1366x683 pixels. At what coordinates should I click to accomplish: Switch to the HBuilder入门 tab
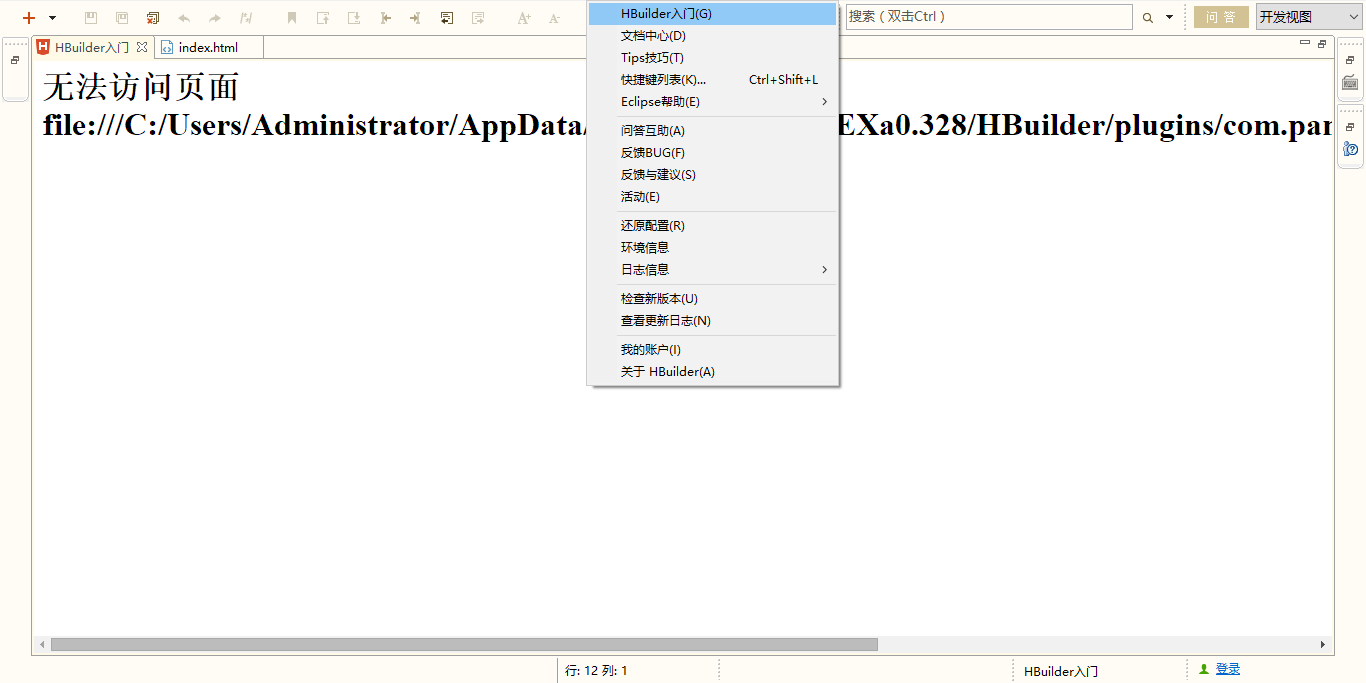pos(92,47)
